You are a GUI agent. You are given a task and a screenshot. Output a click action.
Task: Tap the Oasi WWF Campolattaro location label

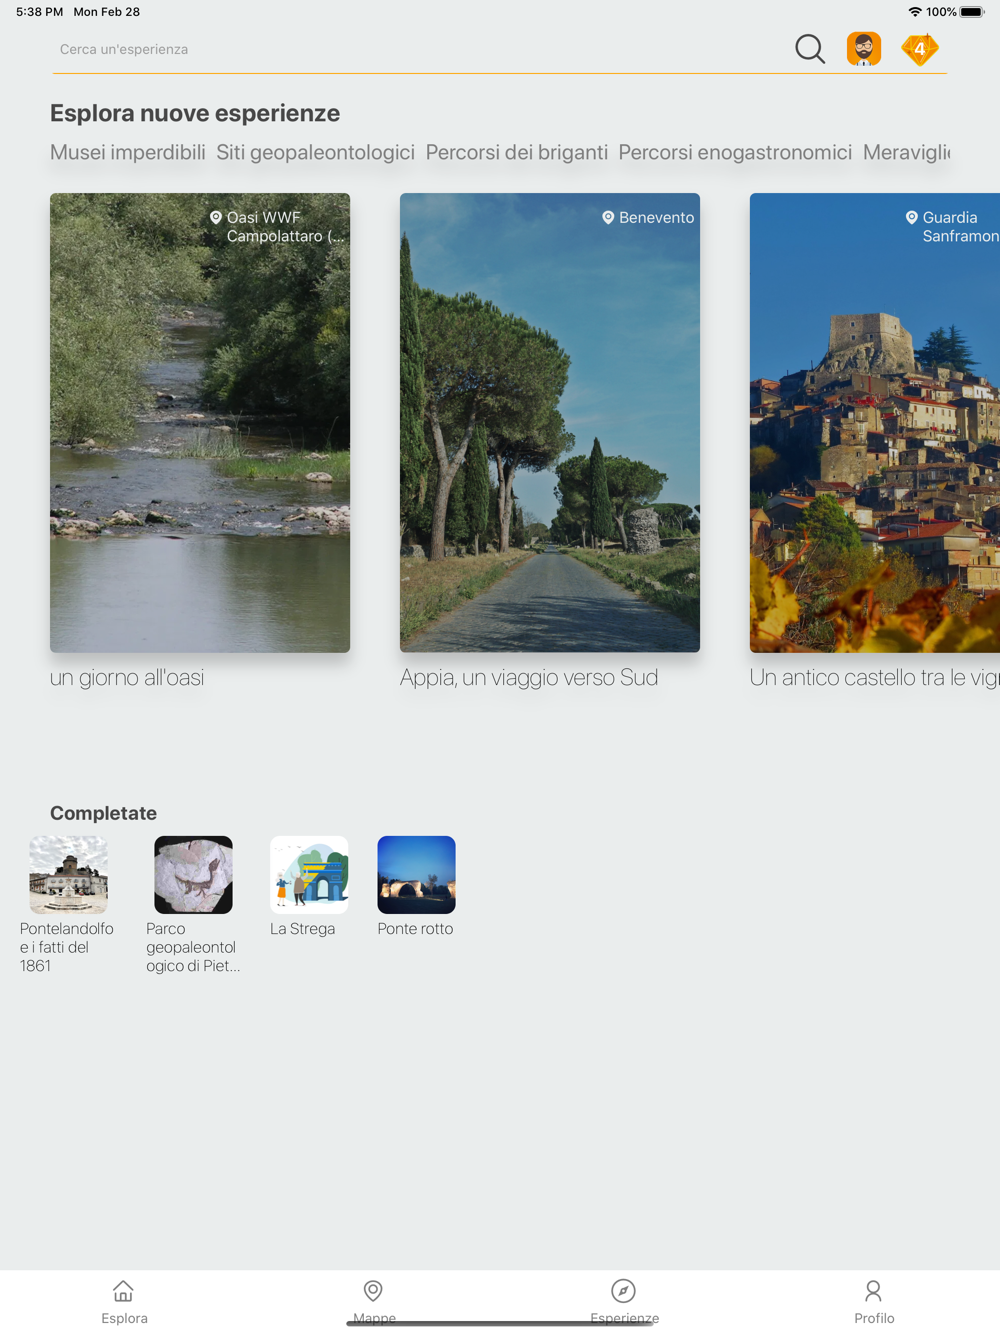pos(285,227)
